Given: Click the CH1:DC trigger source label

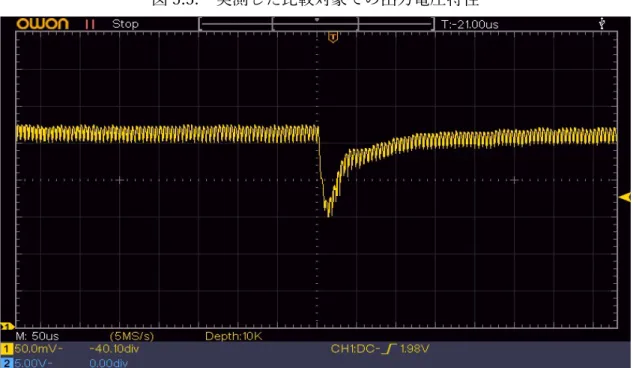Looking at the screenshot, I should [355, 349].
